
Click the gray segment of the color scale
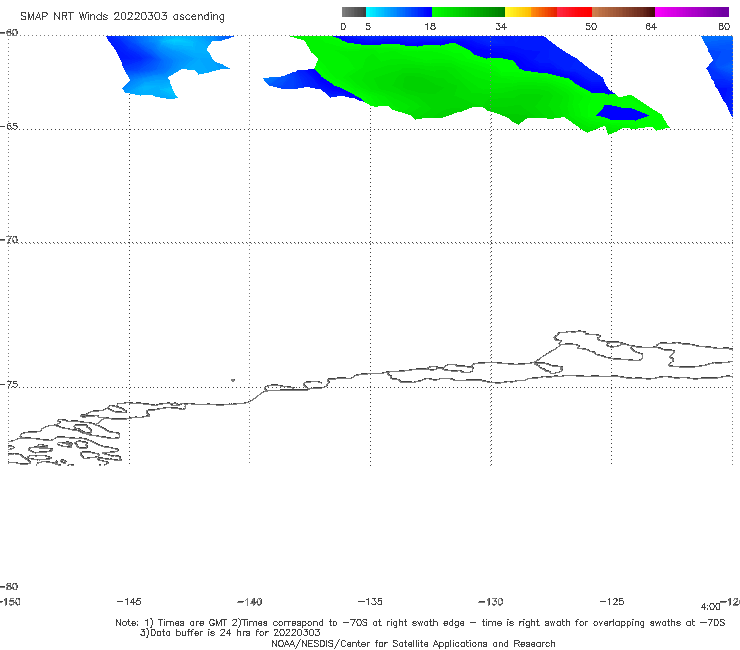coord(353,12)
